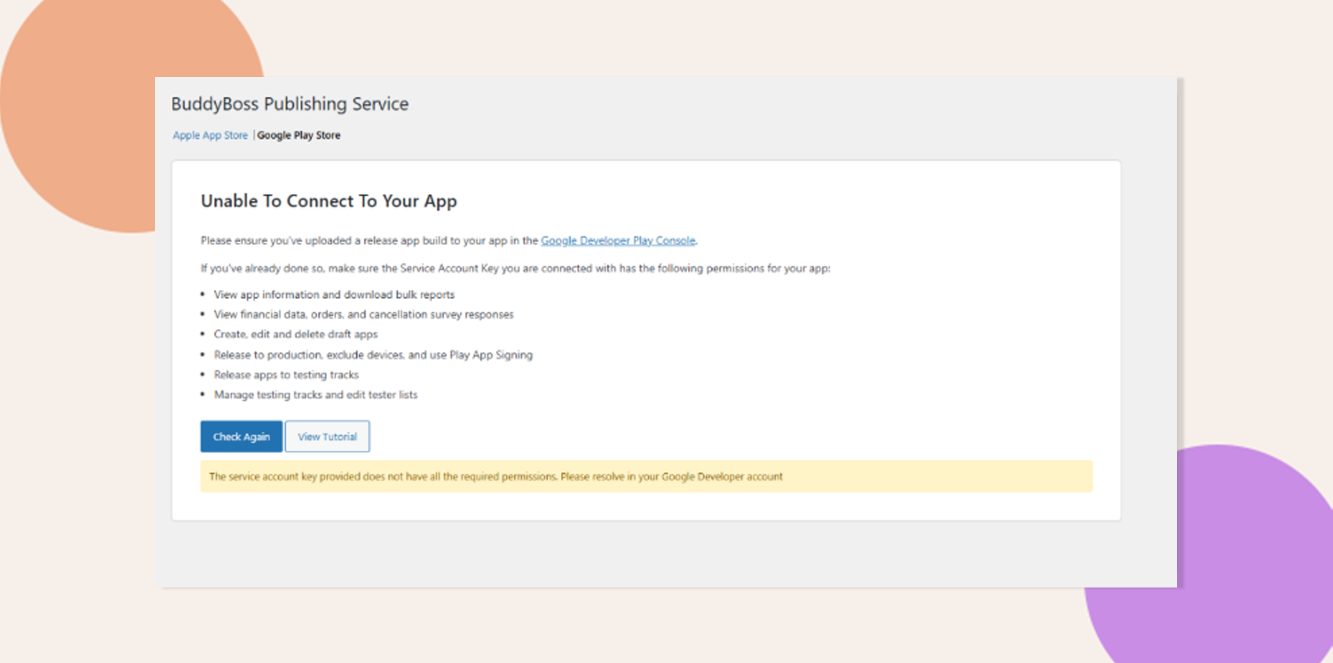1333x663 pixels.
Task: Select the Google Play Store tab
Action: click(299, 135)
